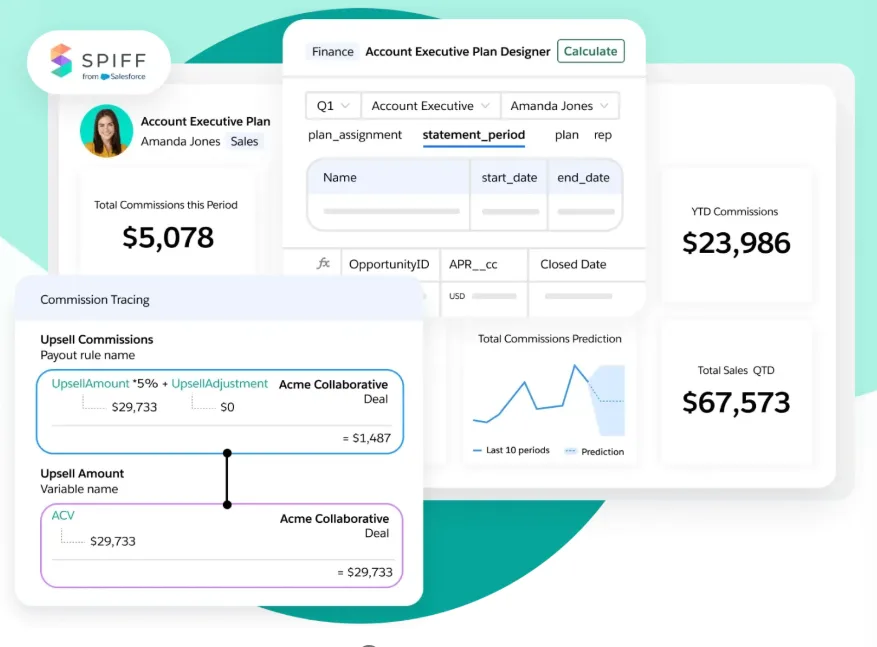Open the Account Executive dropdown
The height and width of the screenshot is (647, 877).
point(430,105)
